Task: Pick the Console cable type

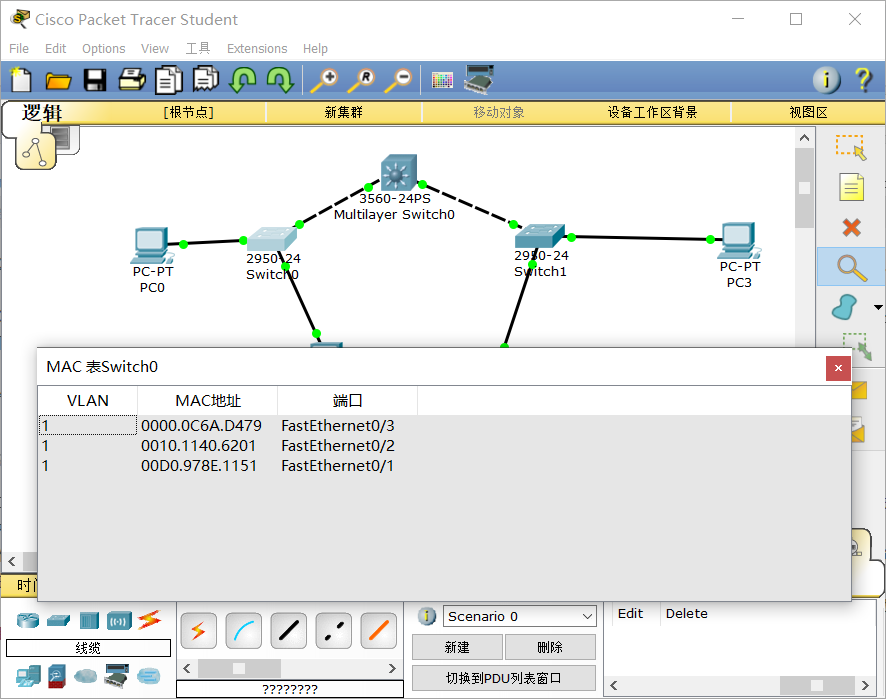Action: (x=244, y=631)
